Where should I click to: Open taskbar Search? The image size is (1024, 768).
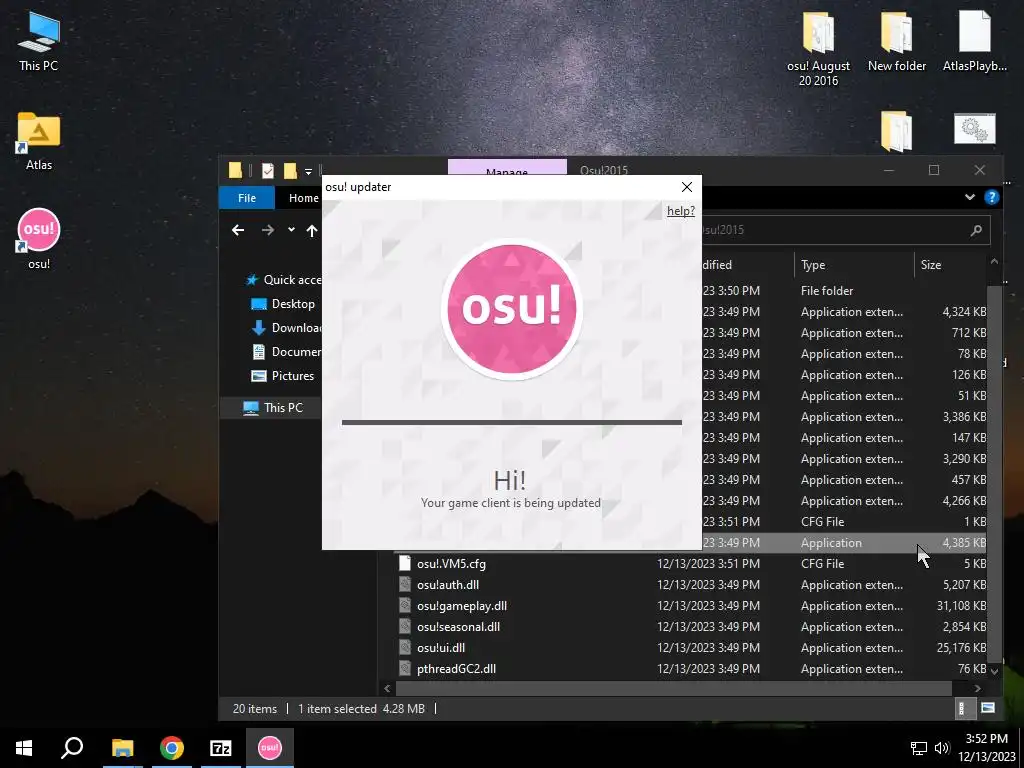72,748
